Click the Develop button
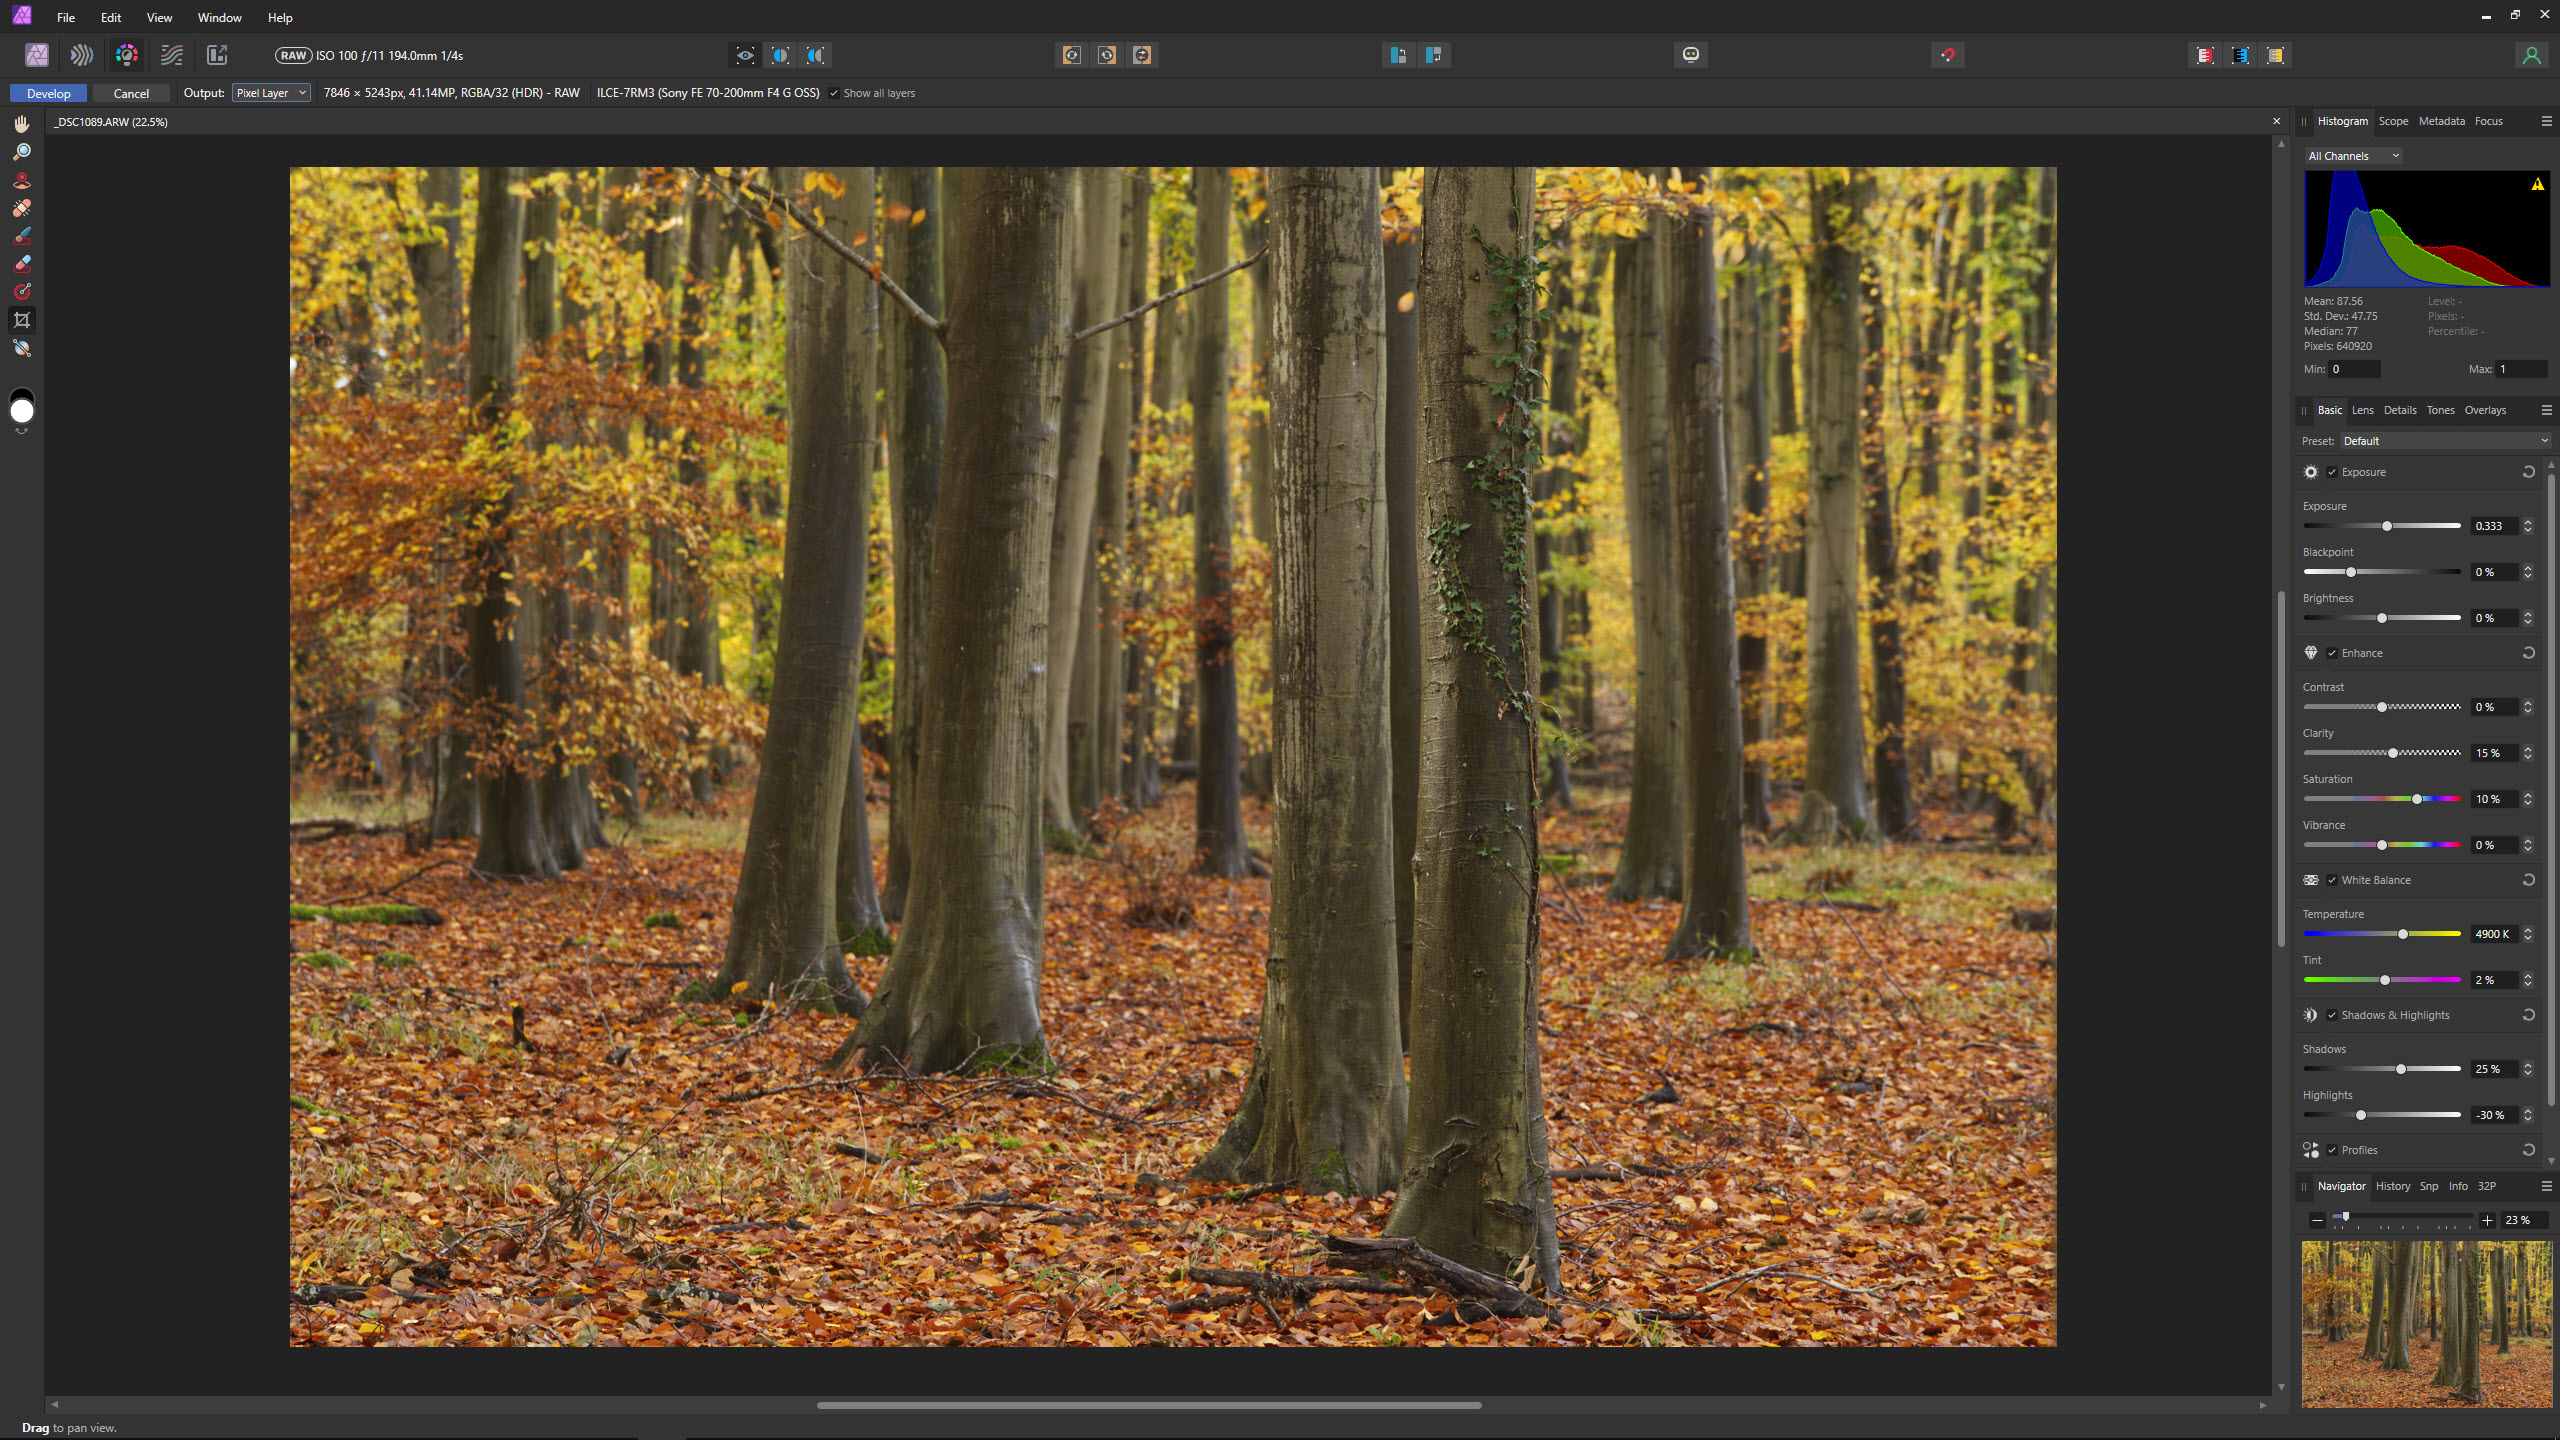The height and width of the screenshot is (1440, 2560). [48, 93]
